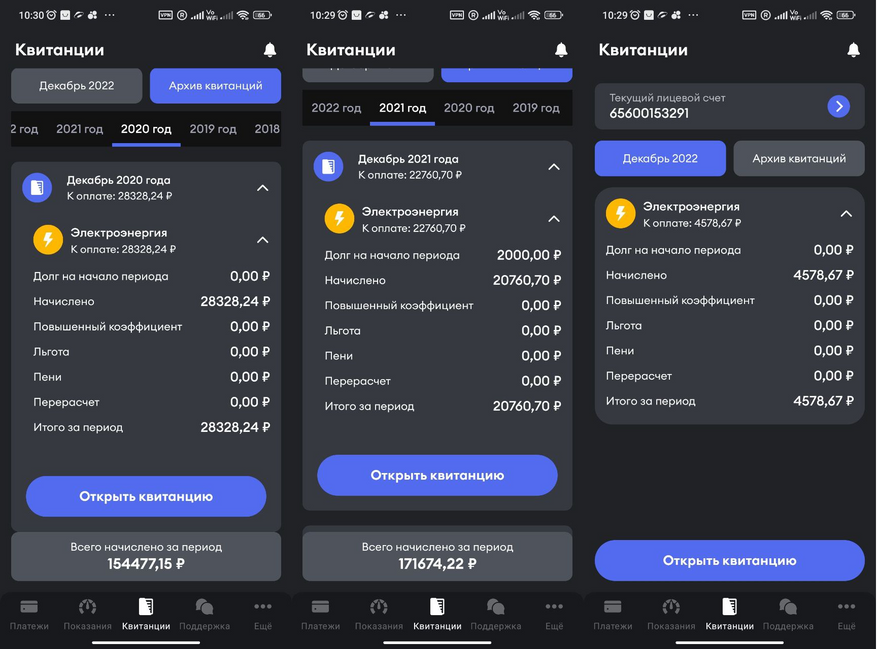Open Архив квитанций on the account number screen
Image resolution: width=877 pixels, height=649 pixels.
click(798, 158)
